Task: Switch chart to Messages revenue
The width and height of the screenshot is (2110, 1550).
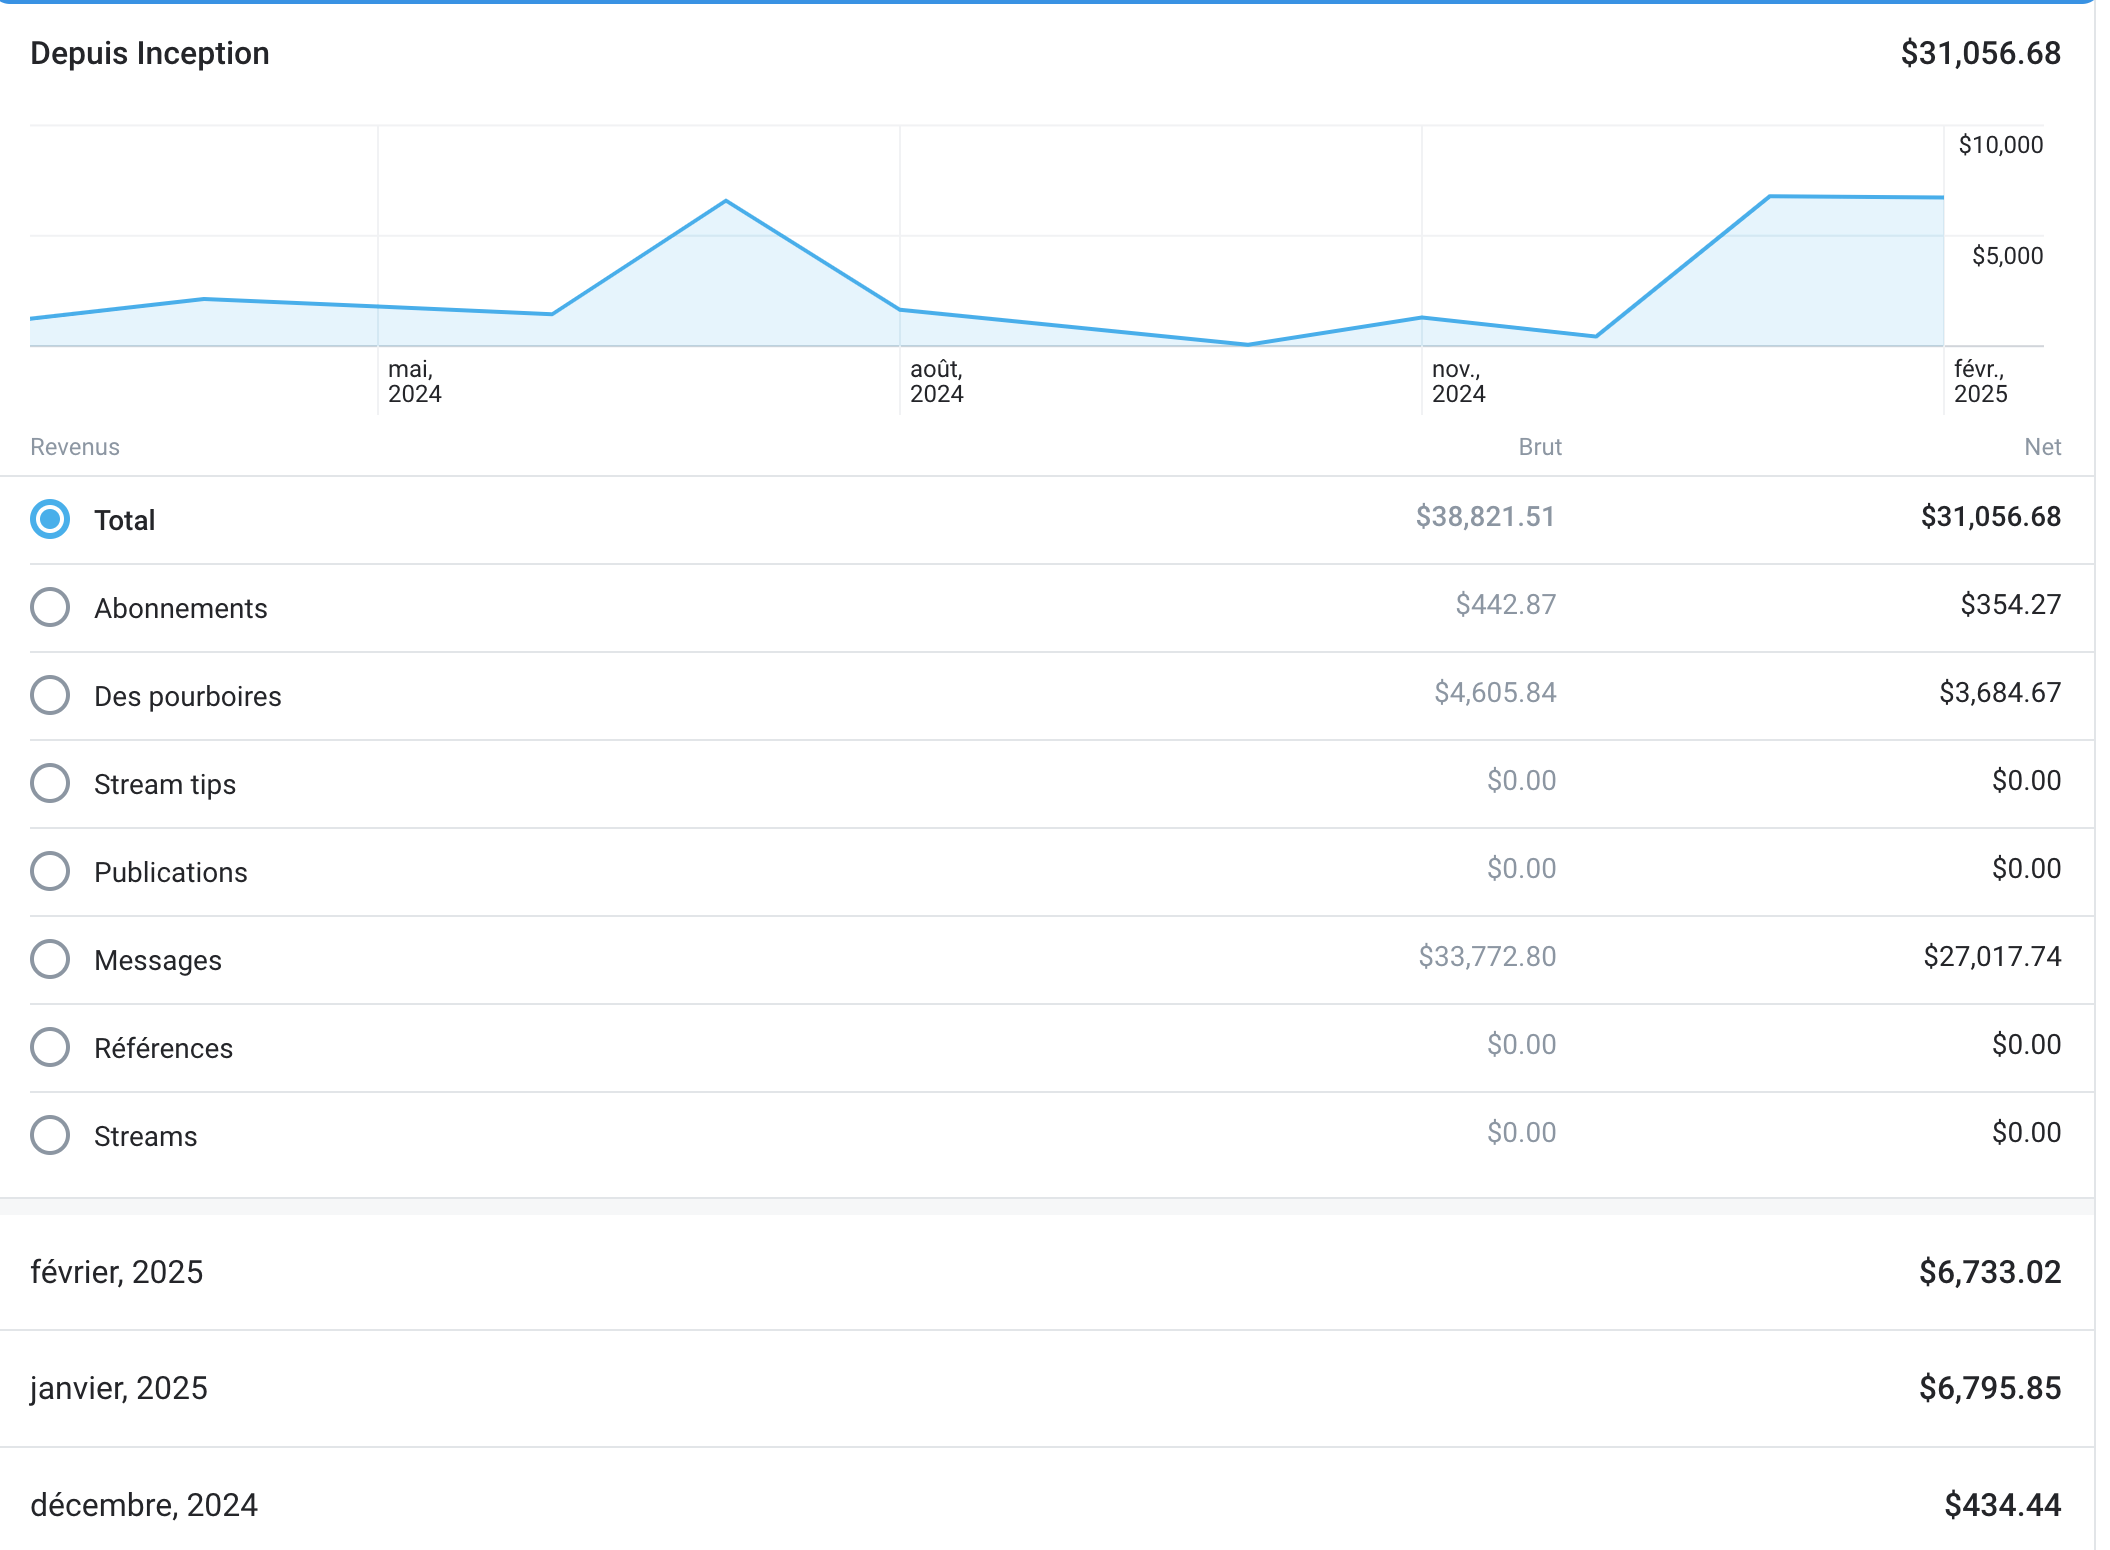Action: (50, 959)
